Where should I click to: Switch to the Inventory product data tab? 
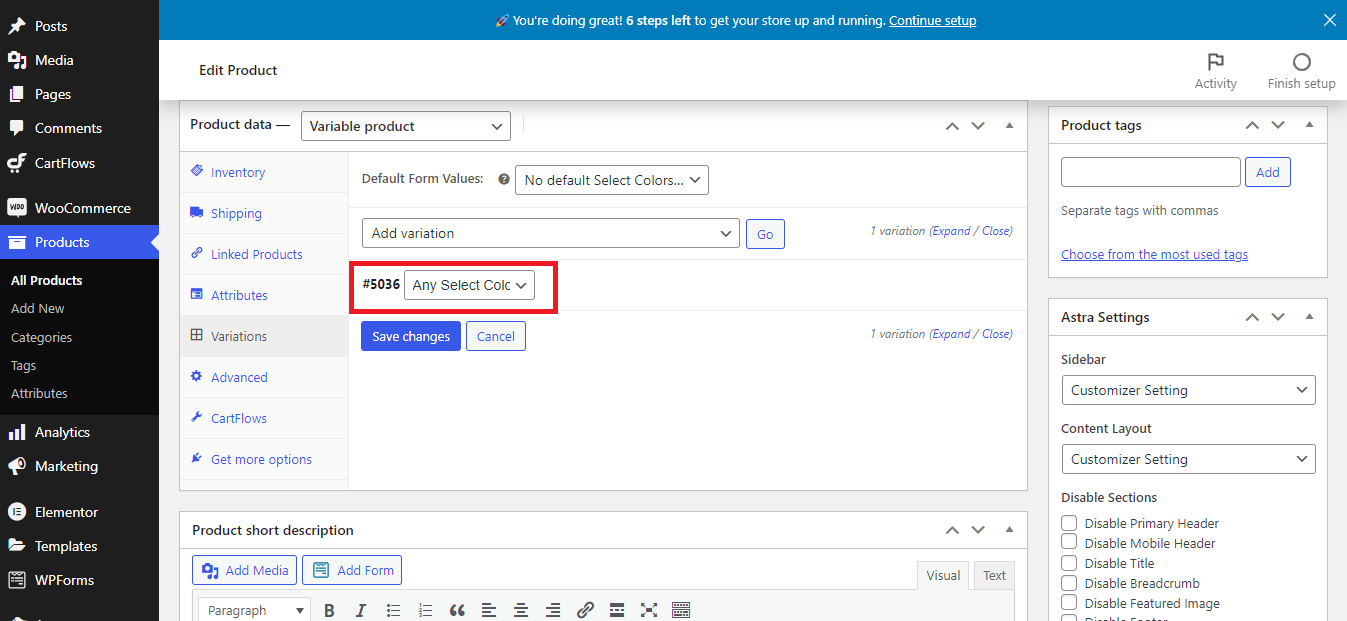point(238,172)
